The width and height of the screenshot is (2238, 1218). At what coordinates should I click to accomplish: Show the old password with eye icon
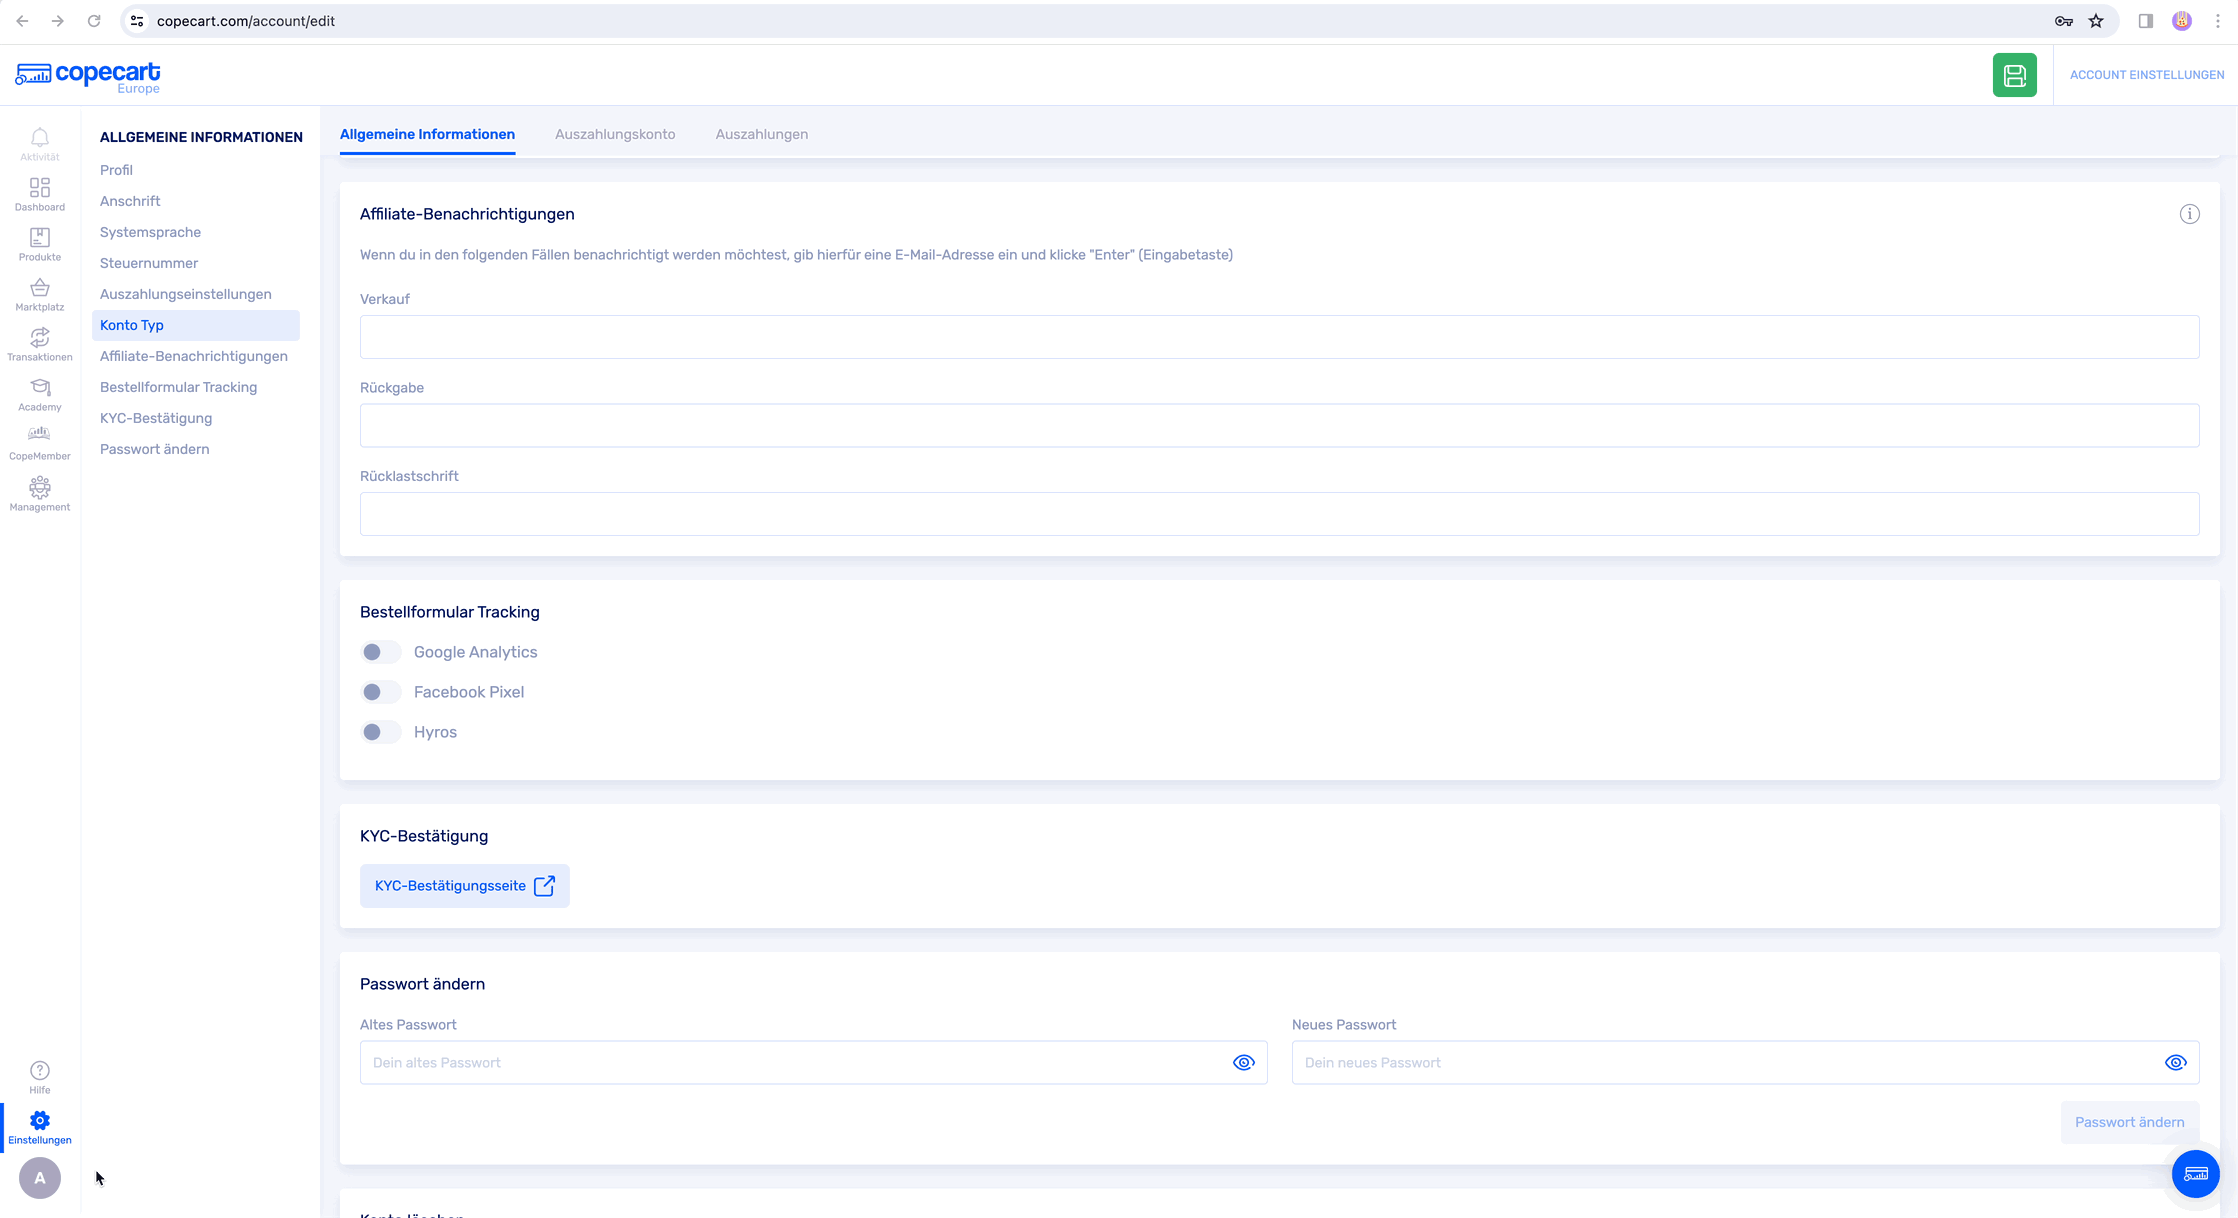pyautogui.click(x=1243, y=1062)
